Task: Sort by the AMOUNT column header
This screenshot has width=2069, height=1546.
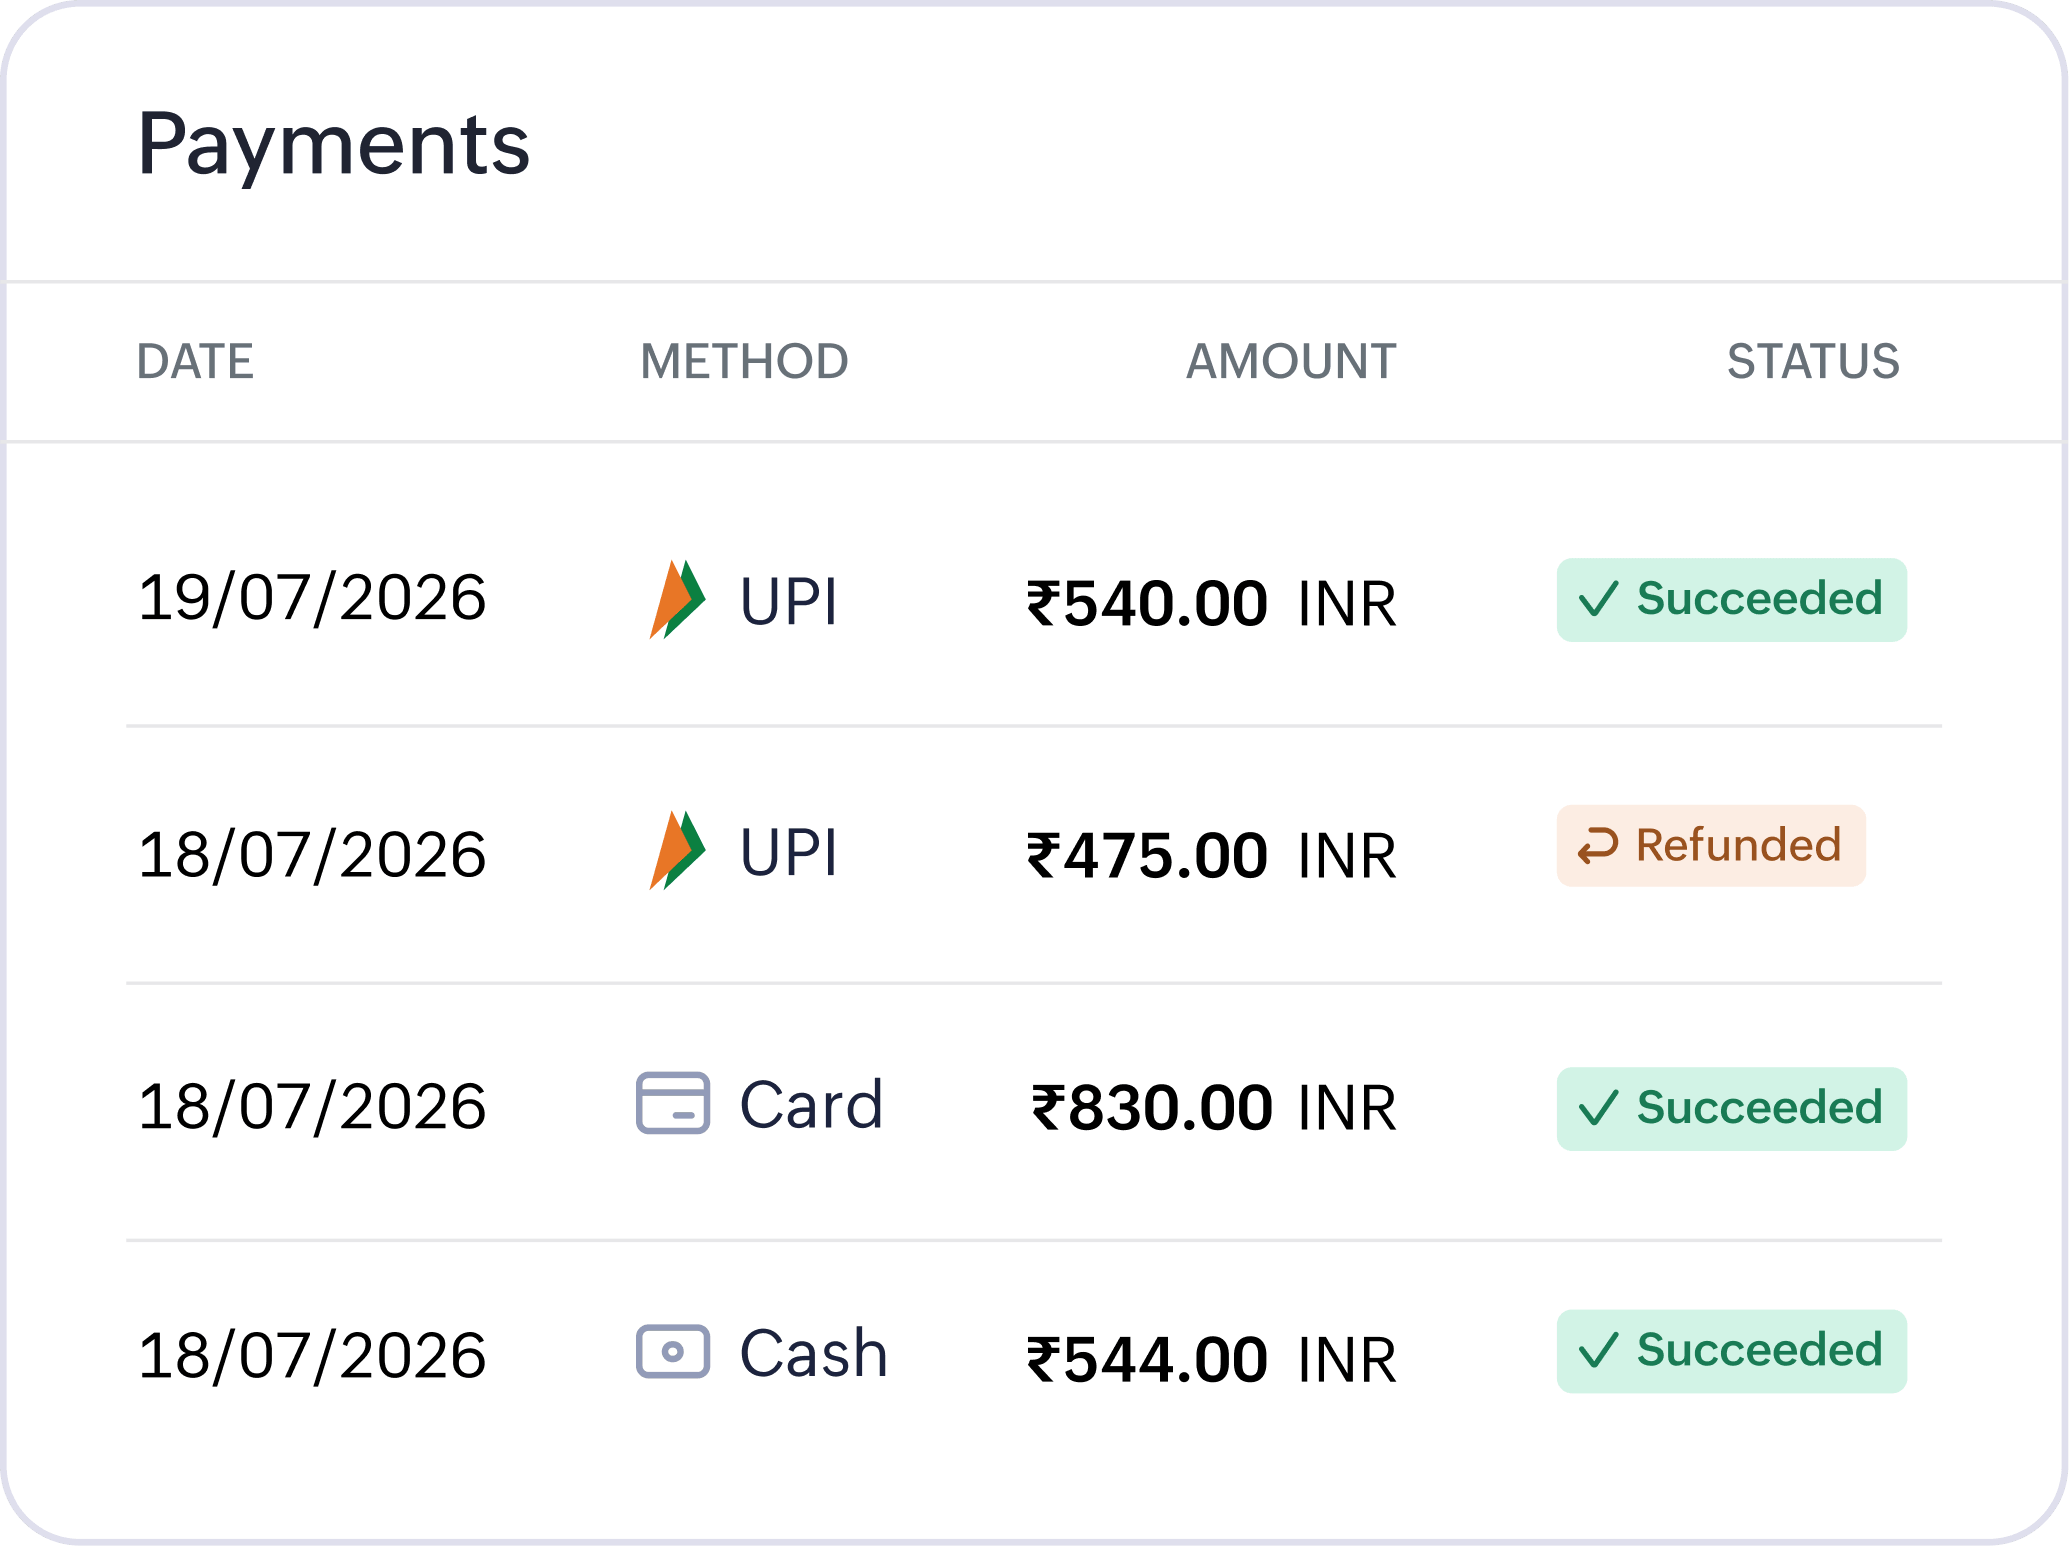Action: click(x=1291, y=361)
